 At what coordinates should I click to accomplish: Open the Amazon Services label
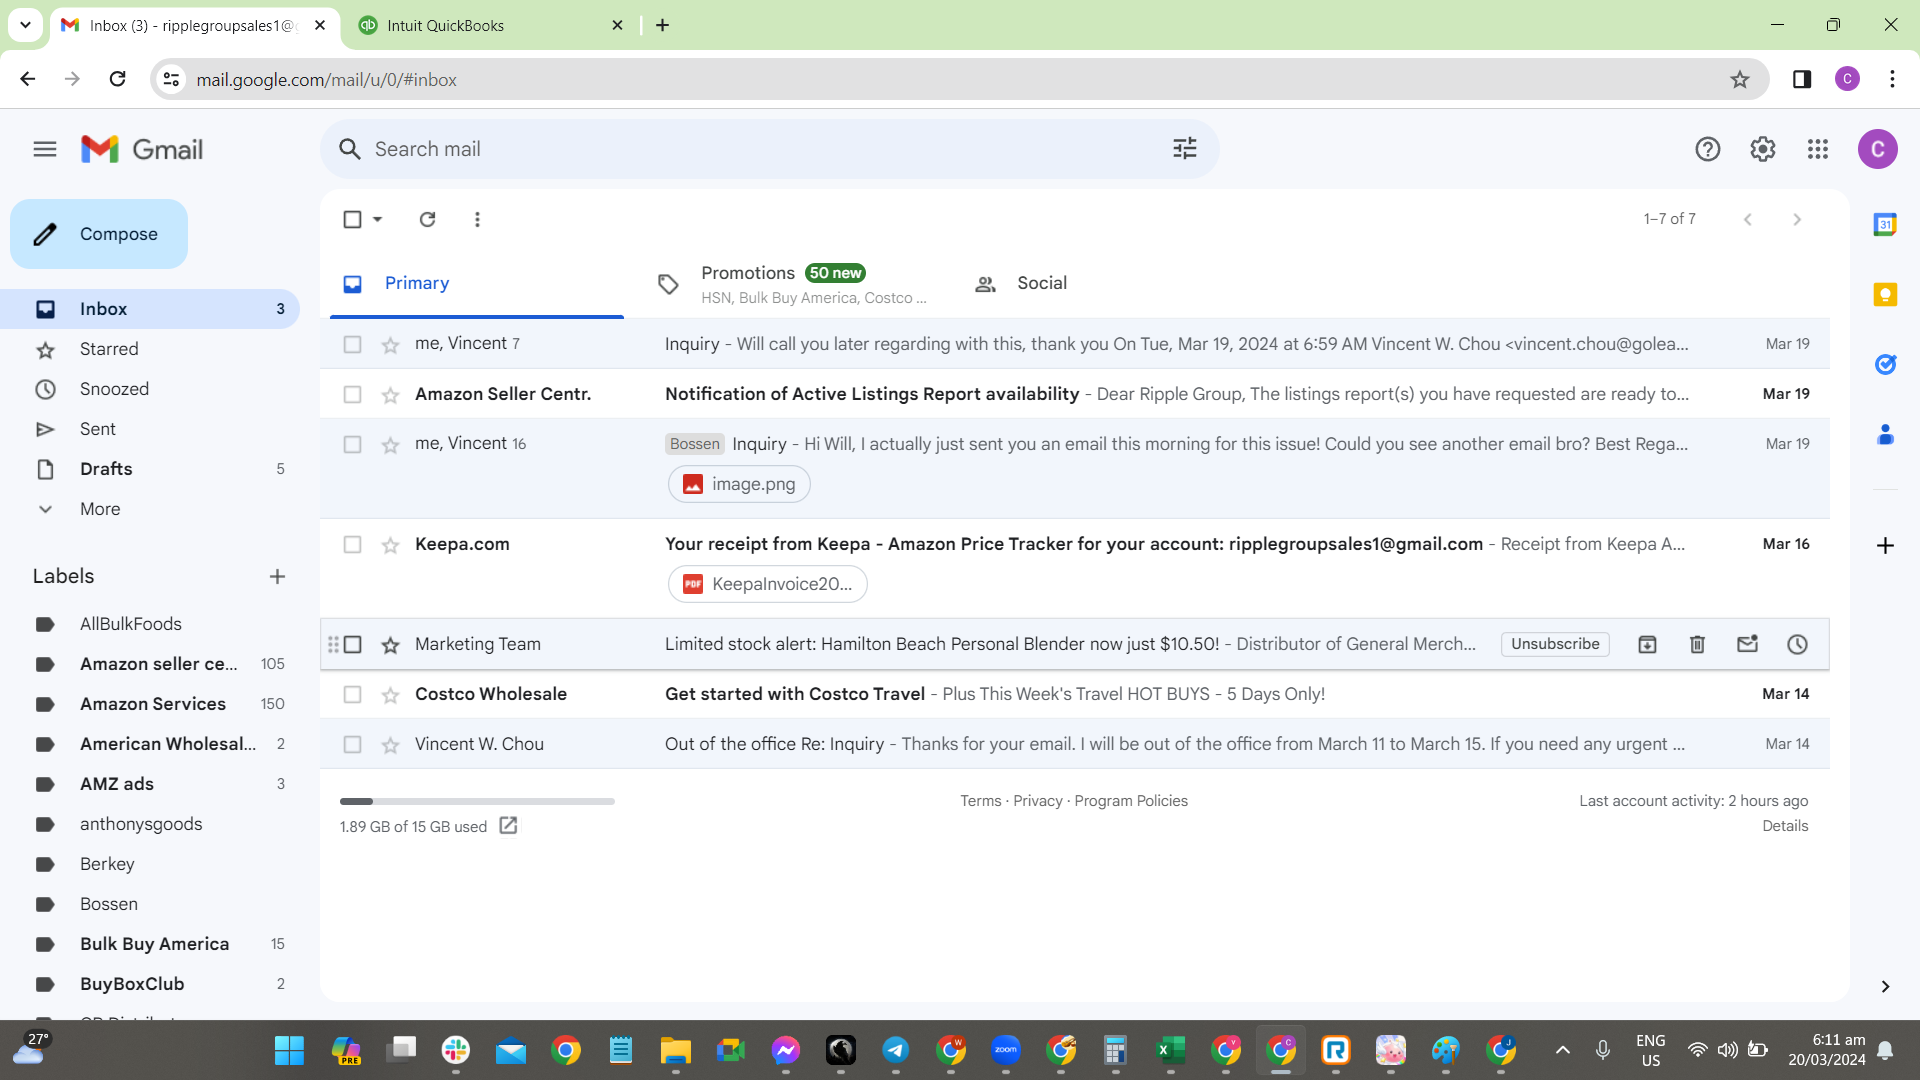155,704
